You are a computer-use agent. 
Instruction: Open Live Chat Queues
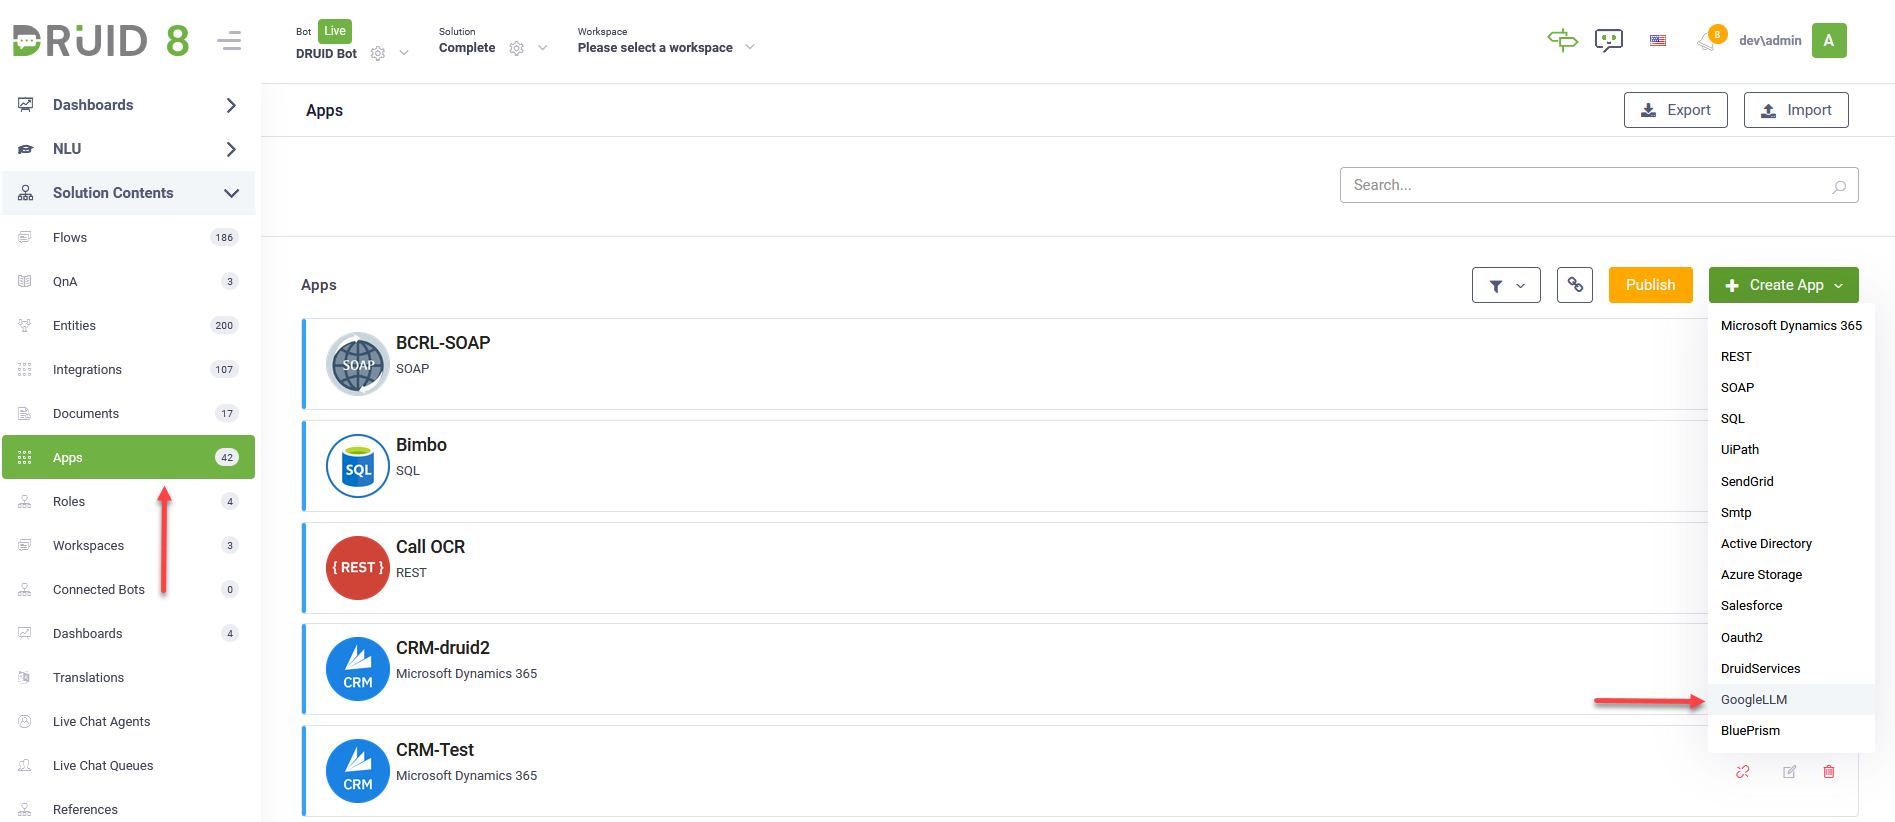click(x=128, y=765)
